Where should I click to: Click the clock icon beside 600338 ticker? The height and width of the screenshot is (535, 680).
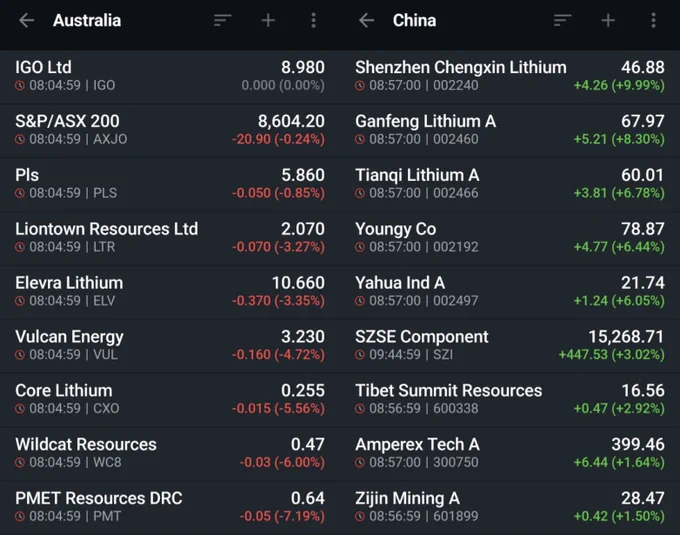[x=360, y=408]
